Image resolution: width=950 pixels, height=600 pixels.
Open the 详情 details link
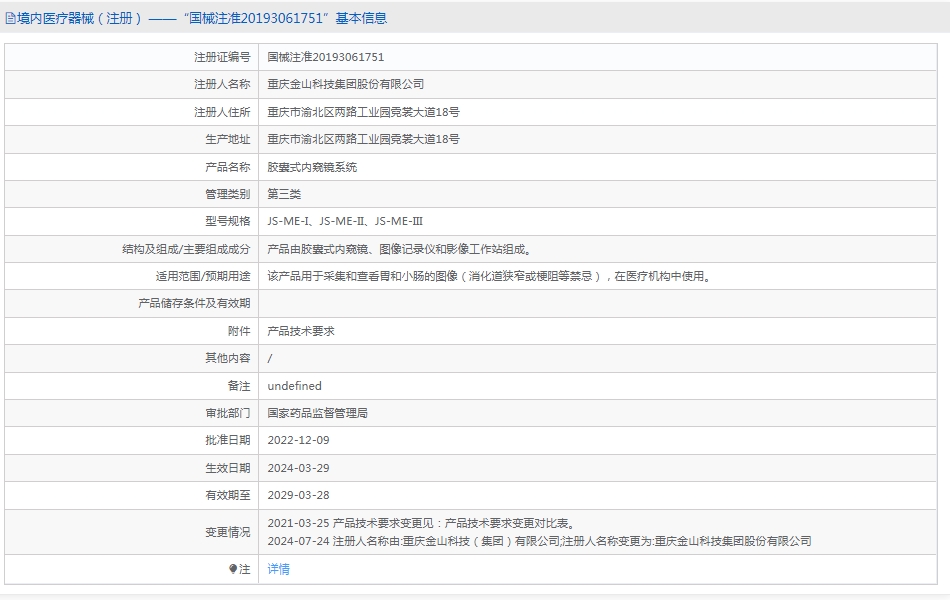pos(278,569)
